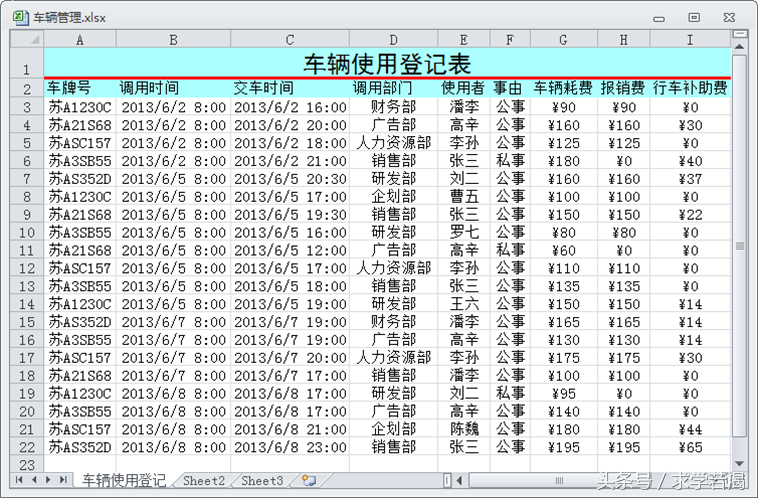Screen dimensions: 758x498
Task: Go to last sheet navigation arrow
Action: coord(63,480)
